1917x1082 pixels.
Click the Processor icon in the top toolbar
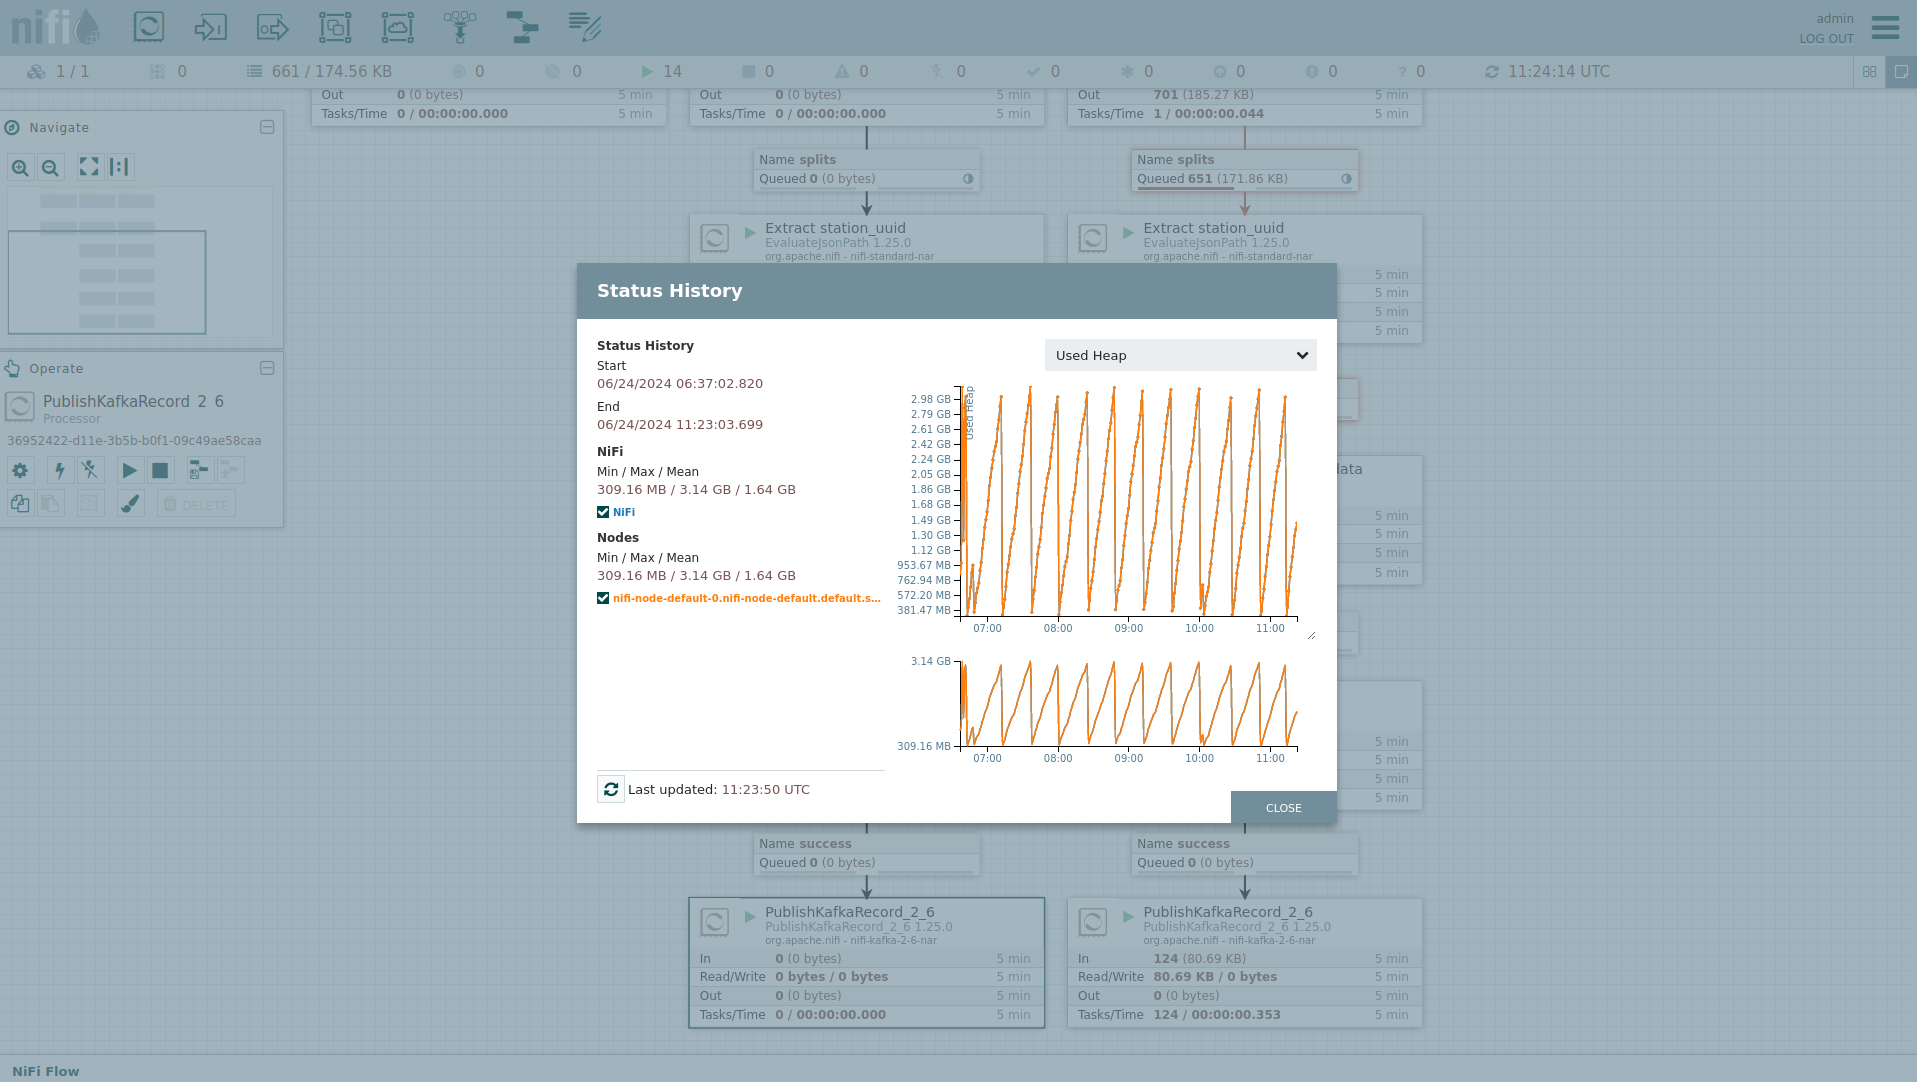[x=149, y=27]
